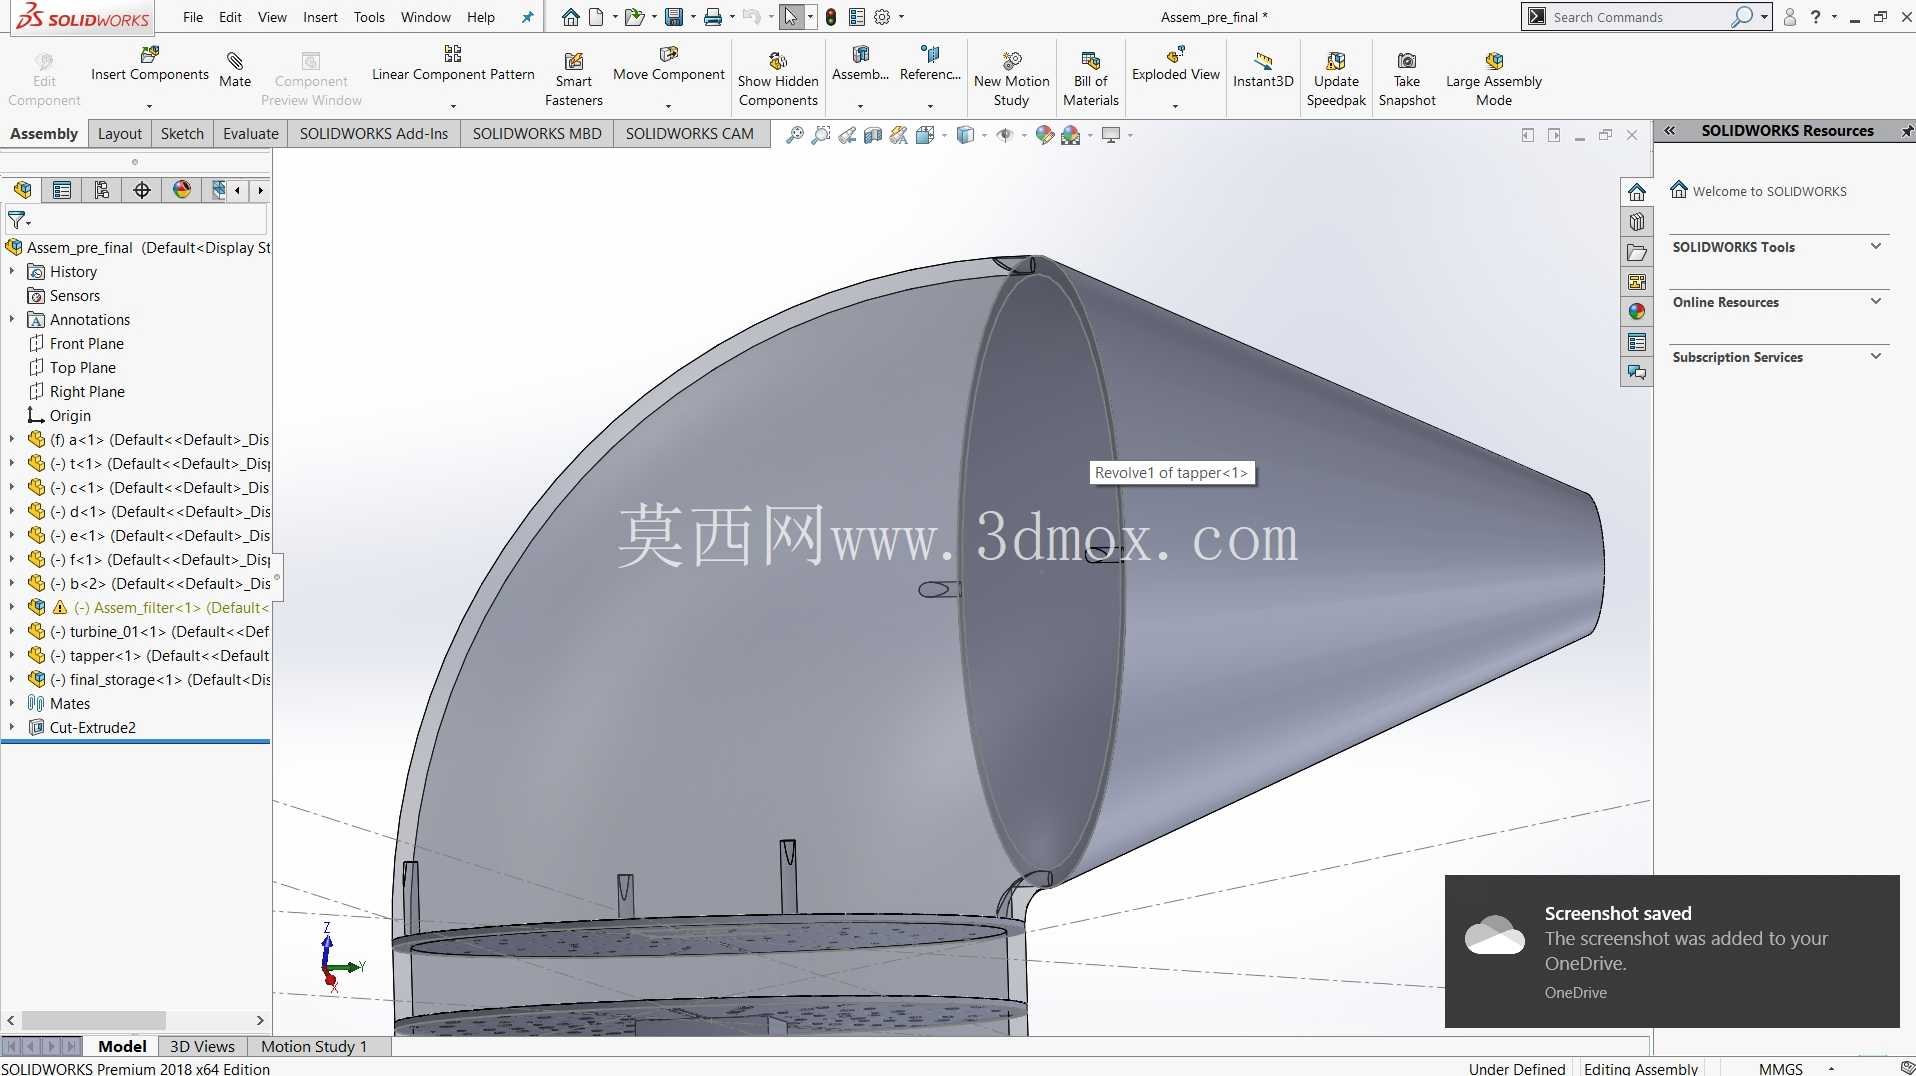Switch to the Evaluate tab
1916x1076 pixels.
pos(250,133)
